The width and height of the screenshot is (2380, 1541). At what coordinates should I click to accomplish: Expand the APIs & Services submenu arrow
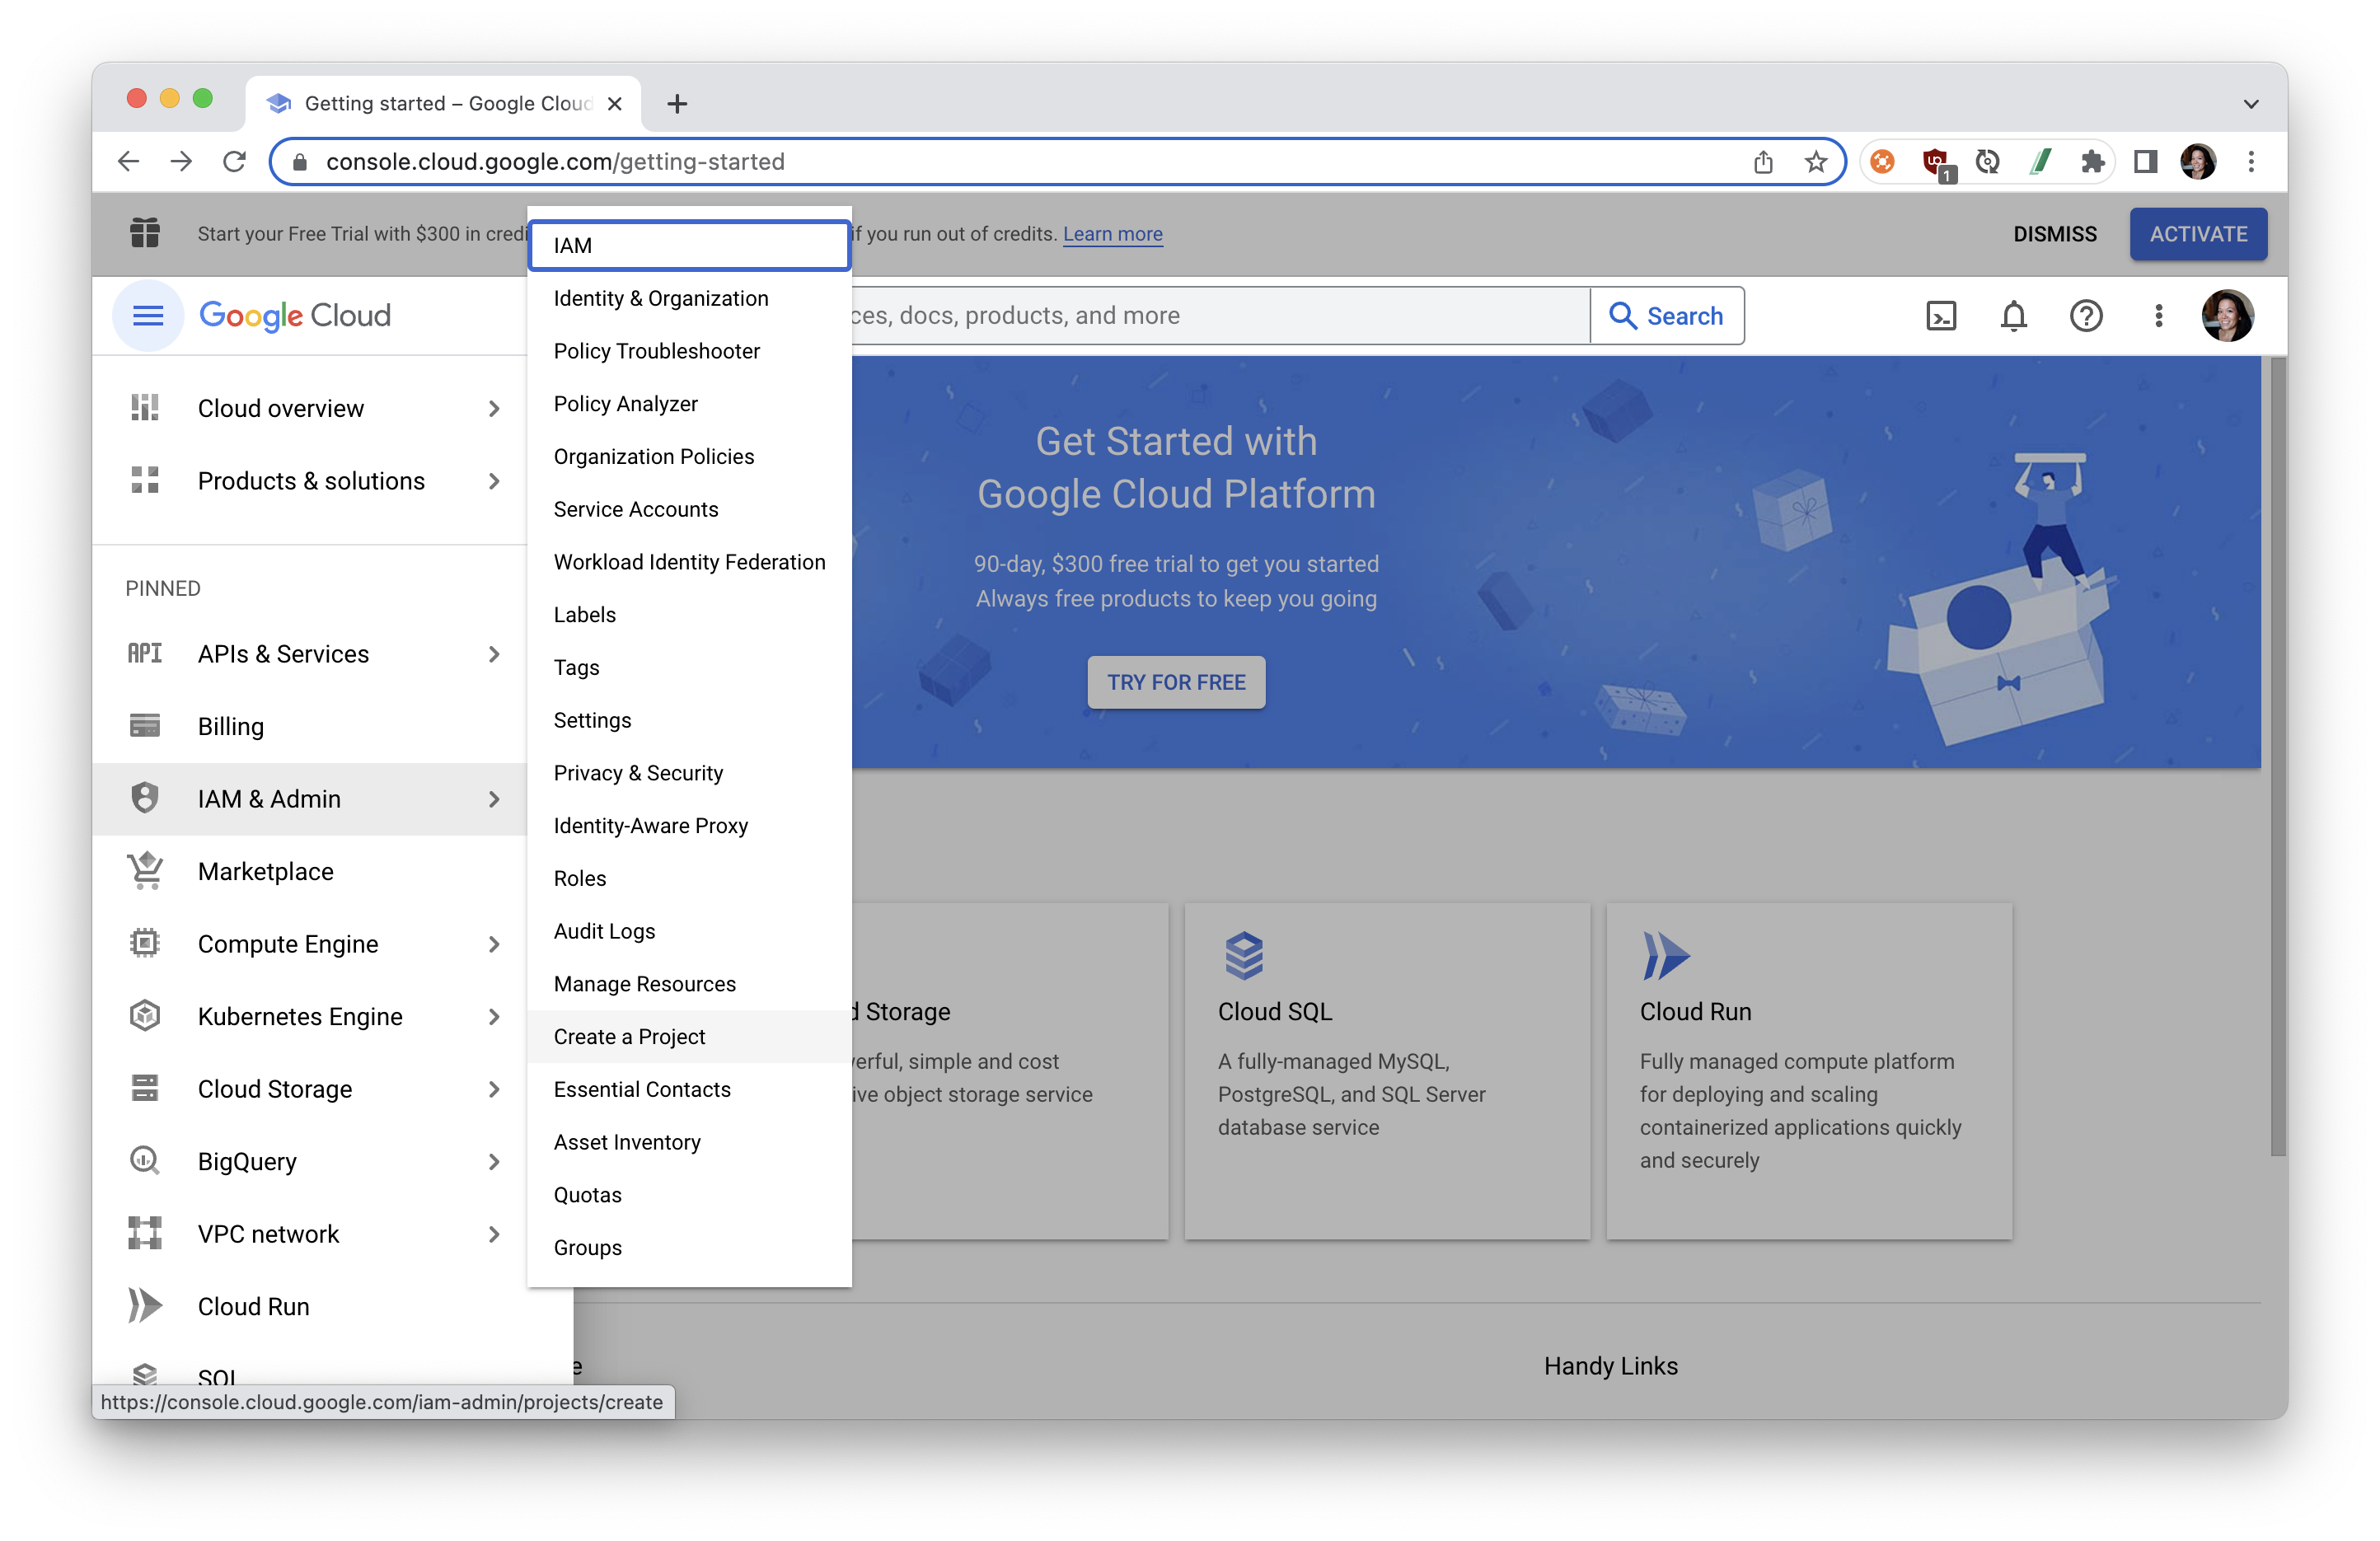click(494, 654)
